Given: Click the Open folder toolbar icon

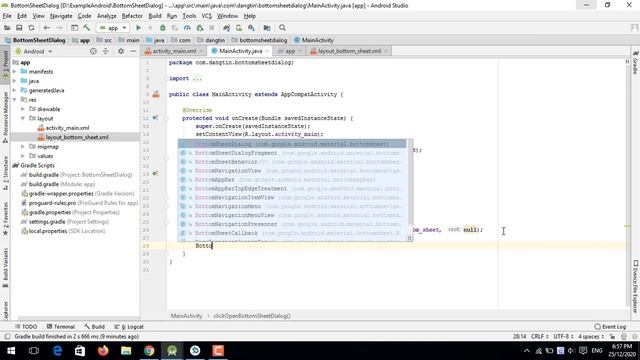Looking at the screenshot, I should click(7, 28).
